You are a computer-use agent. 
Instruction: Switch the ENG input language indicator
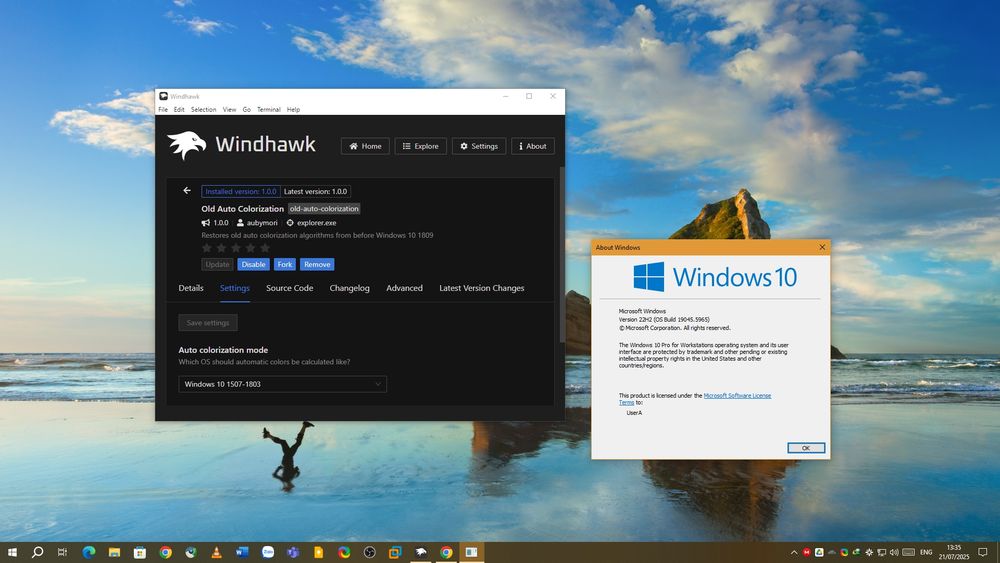tap(926, 552)
